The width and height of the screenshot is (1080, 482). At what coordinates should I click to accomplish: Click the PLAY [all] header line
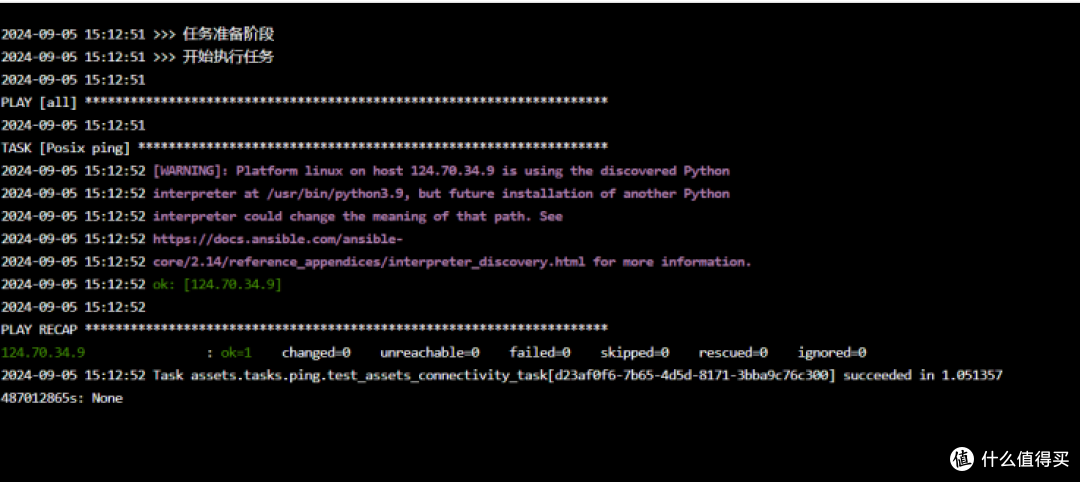pos(304,102)
